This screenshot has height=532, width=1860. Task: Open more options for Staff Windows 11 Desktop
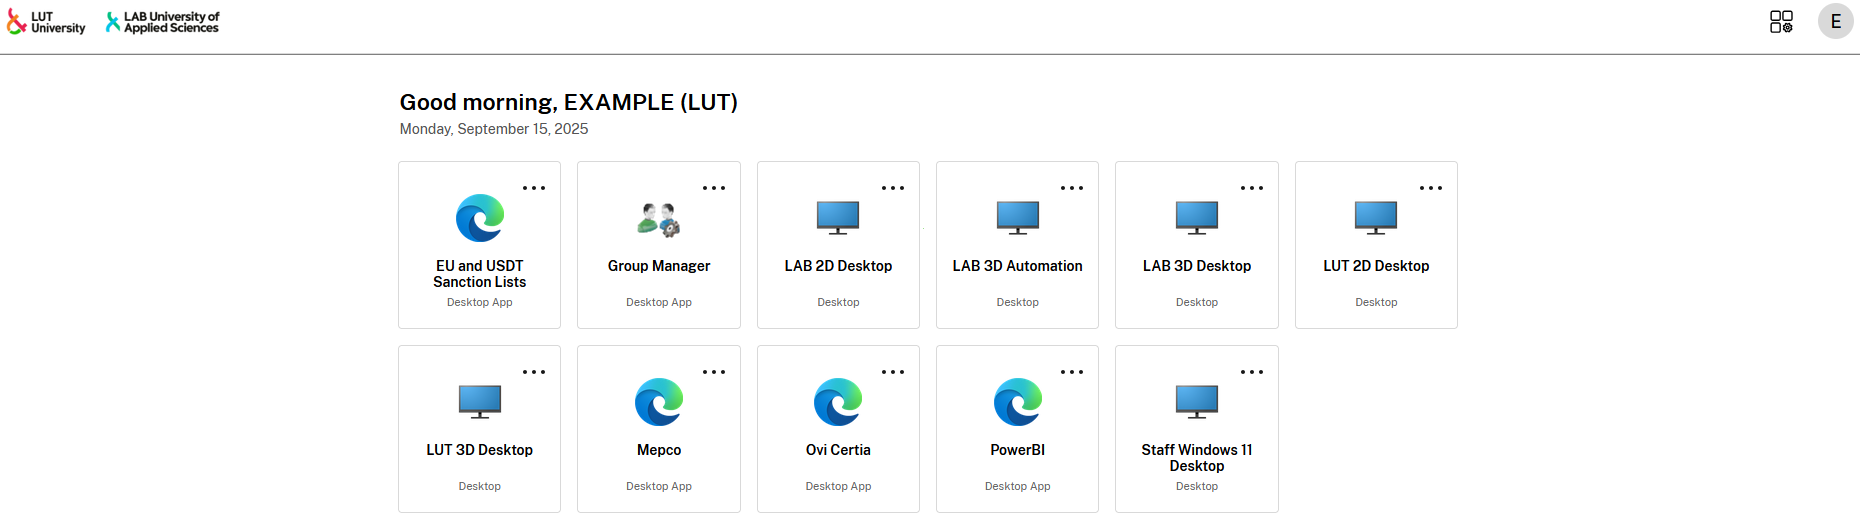[1252, 372]
